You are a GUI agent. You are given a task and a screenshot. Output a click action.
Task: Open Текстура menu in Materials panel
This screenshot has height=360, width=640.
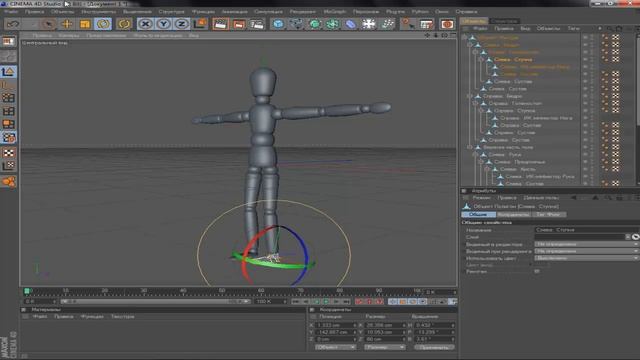click(x=122, y=316)
